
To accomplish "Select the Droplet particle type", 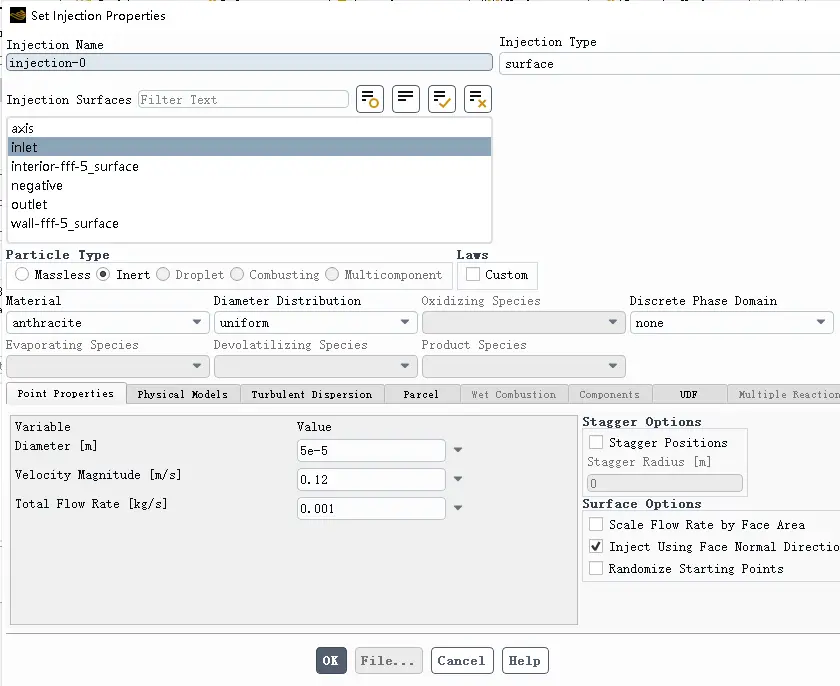I will coord(163,274).
